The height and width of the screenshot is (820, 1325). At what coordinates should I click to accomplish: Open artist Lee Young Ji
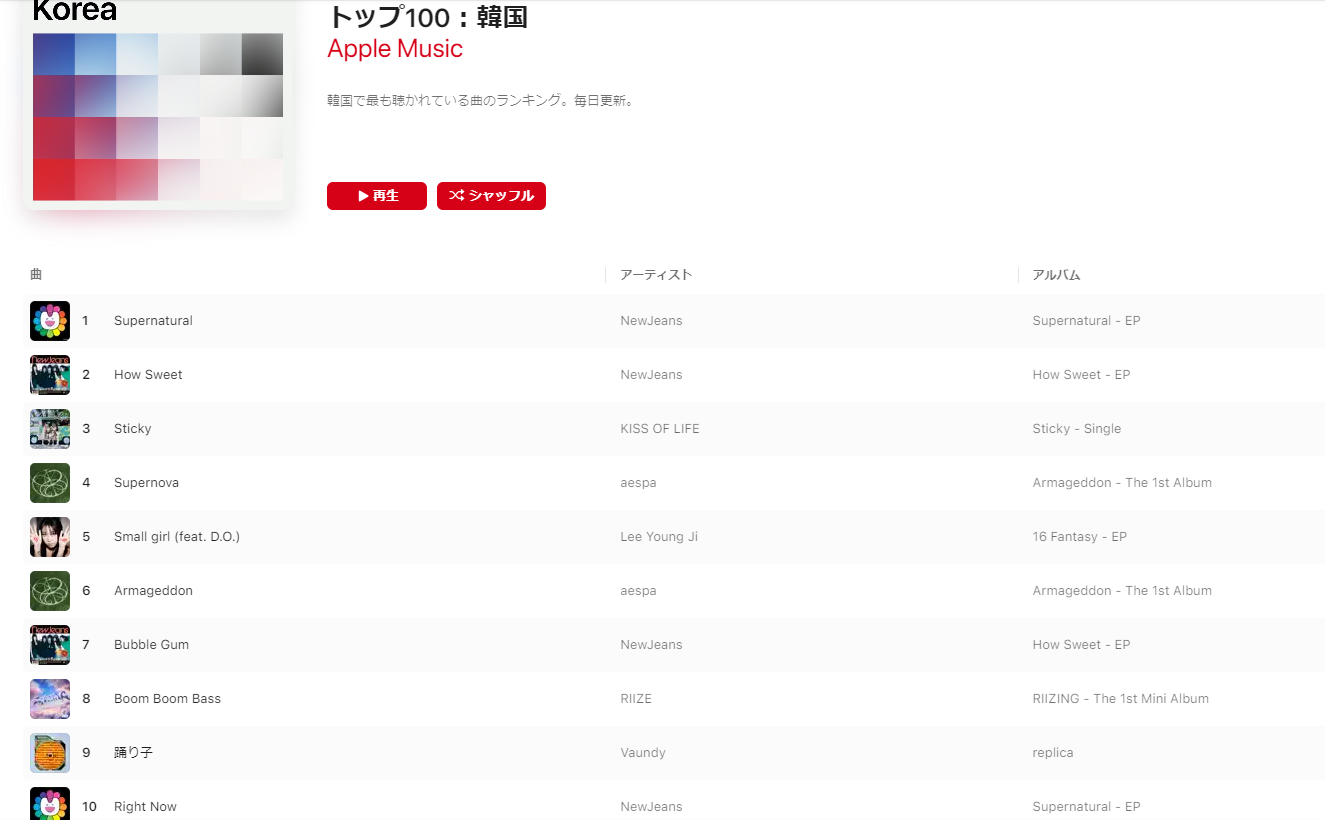tap(659, 537)
